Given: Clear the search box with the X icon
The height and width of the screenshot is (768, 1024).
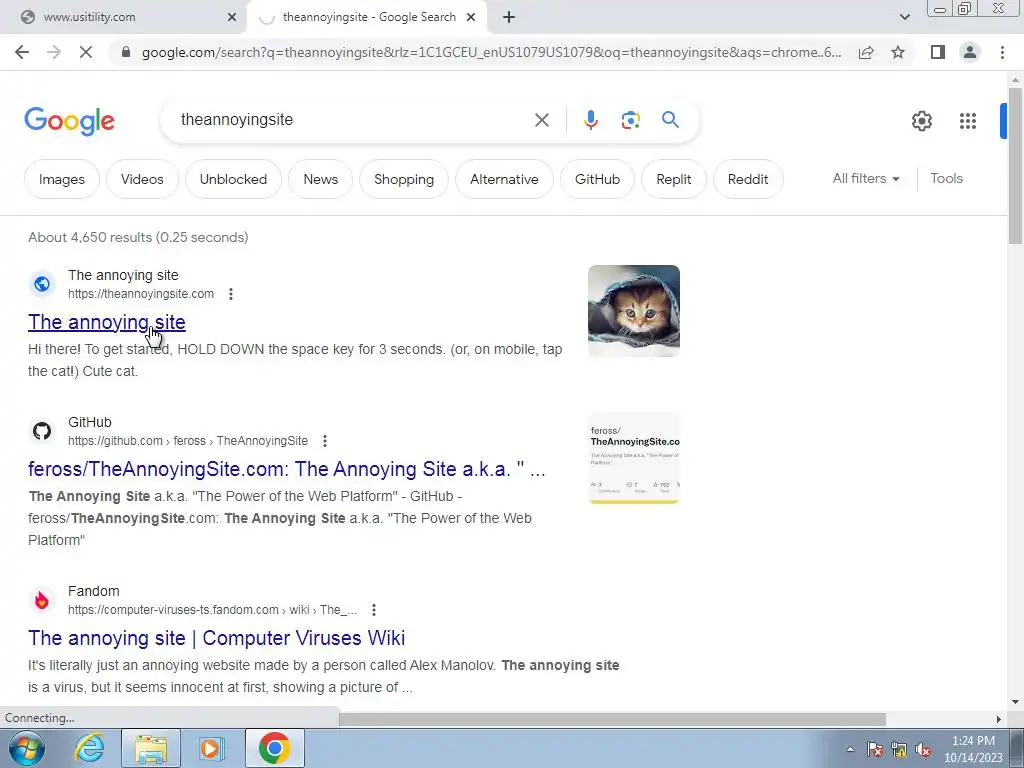Looking at the screenshot, I should tap(541, 120).
